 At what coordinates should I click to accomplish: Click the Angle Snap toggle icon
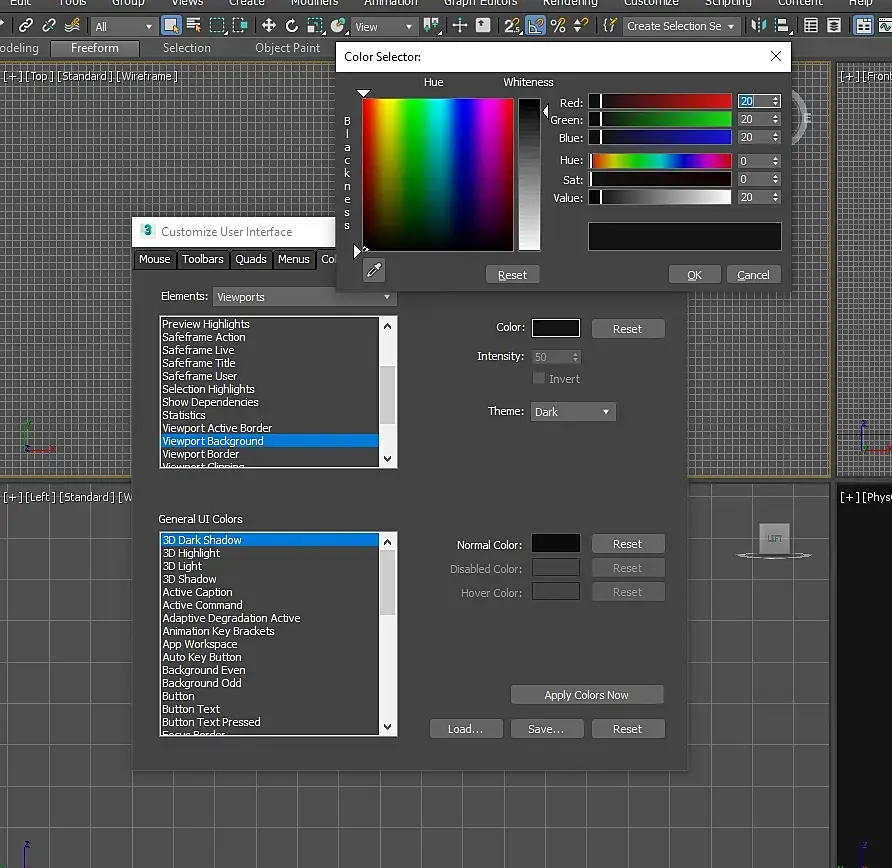535,26
